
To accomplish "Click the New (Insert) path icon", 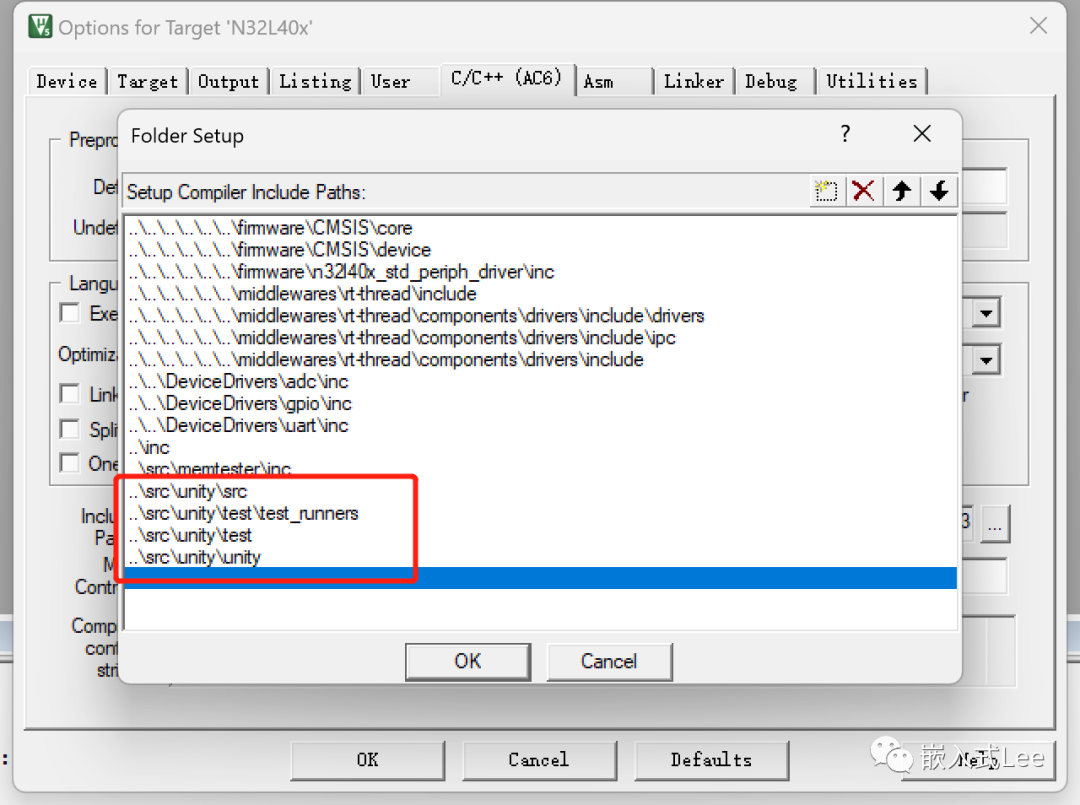I will click(x=826, y=191).
